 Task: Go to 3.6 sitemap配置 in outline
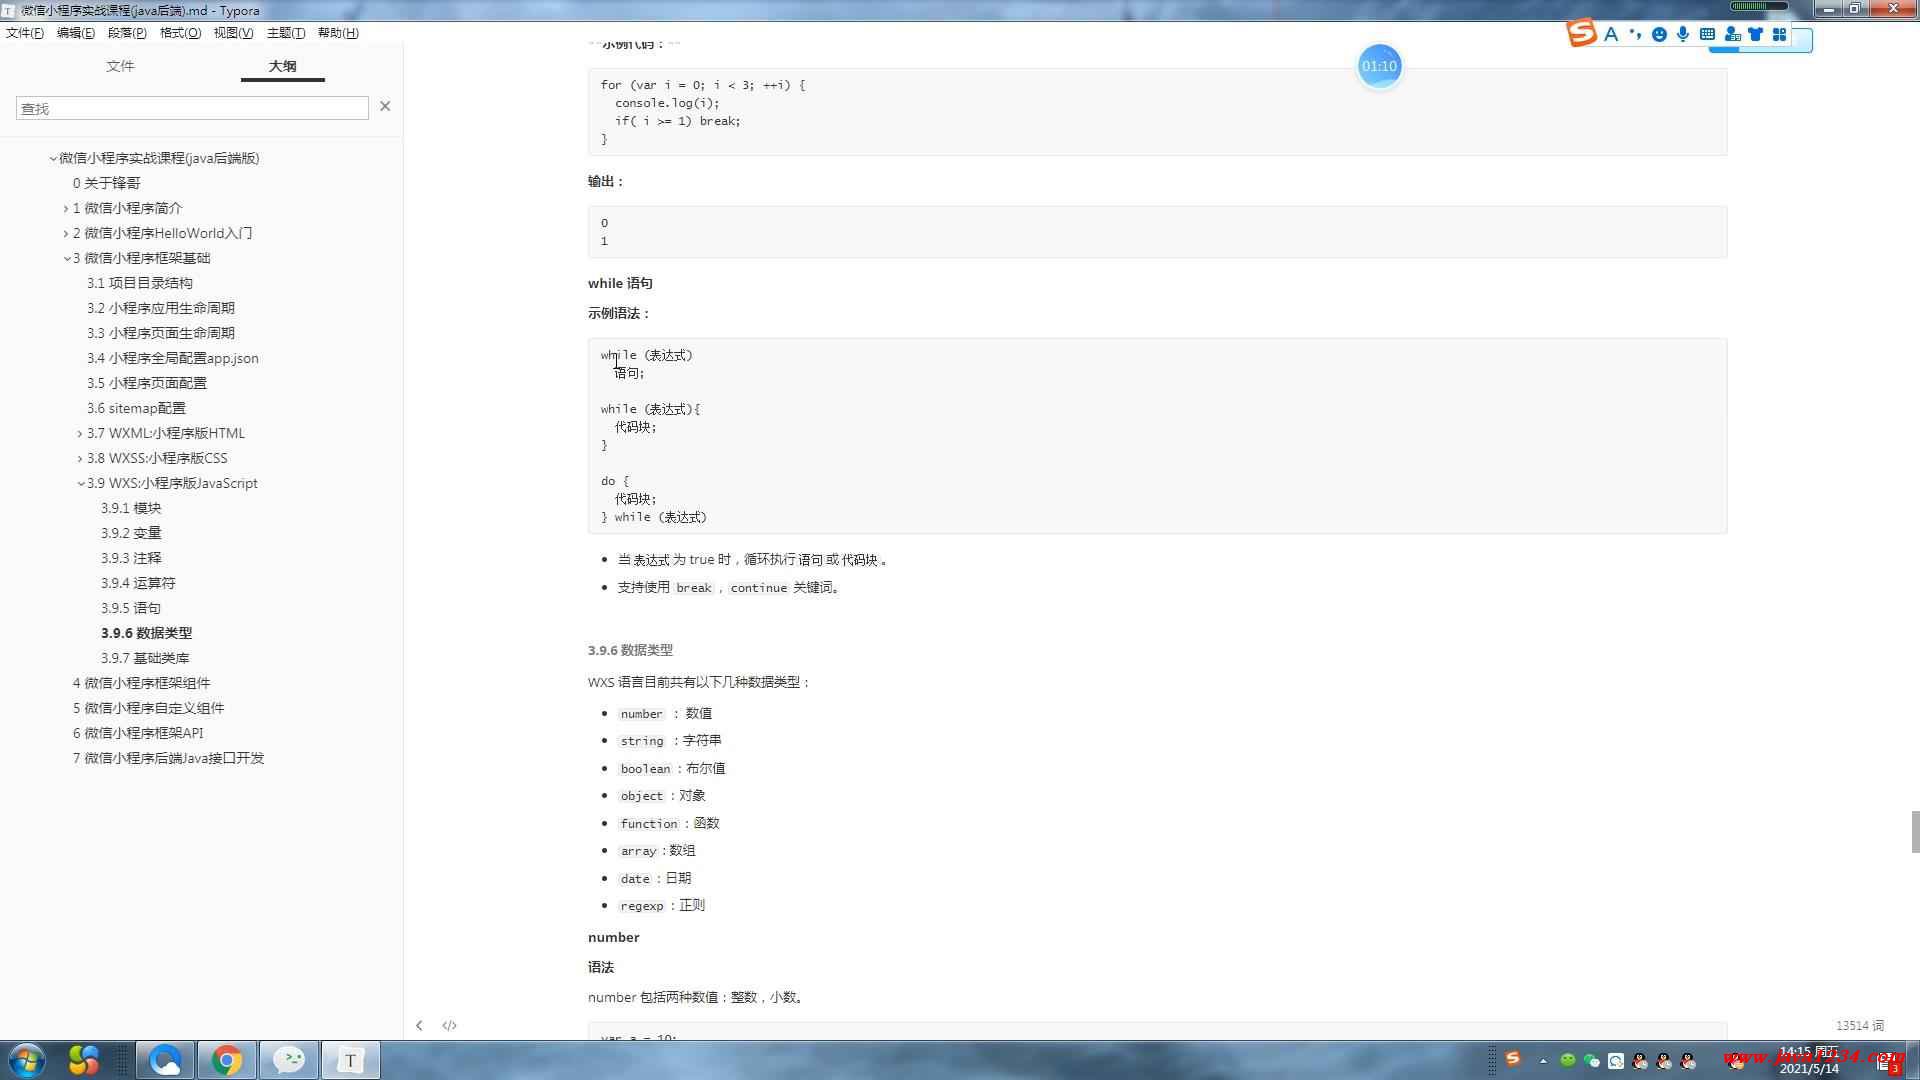[x=136, y=408]
